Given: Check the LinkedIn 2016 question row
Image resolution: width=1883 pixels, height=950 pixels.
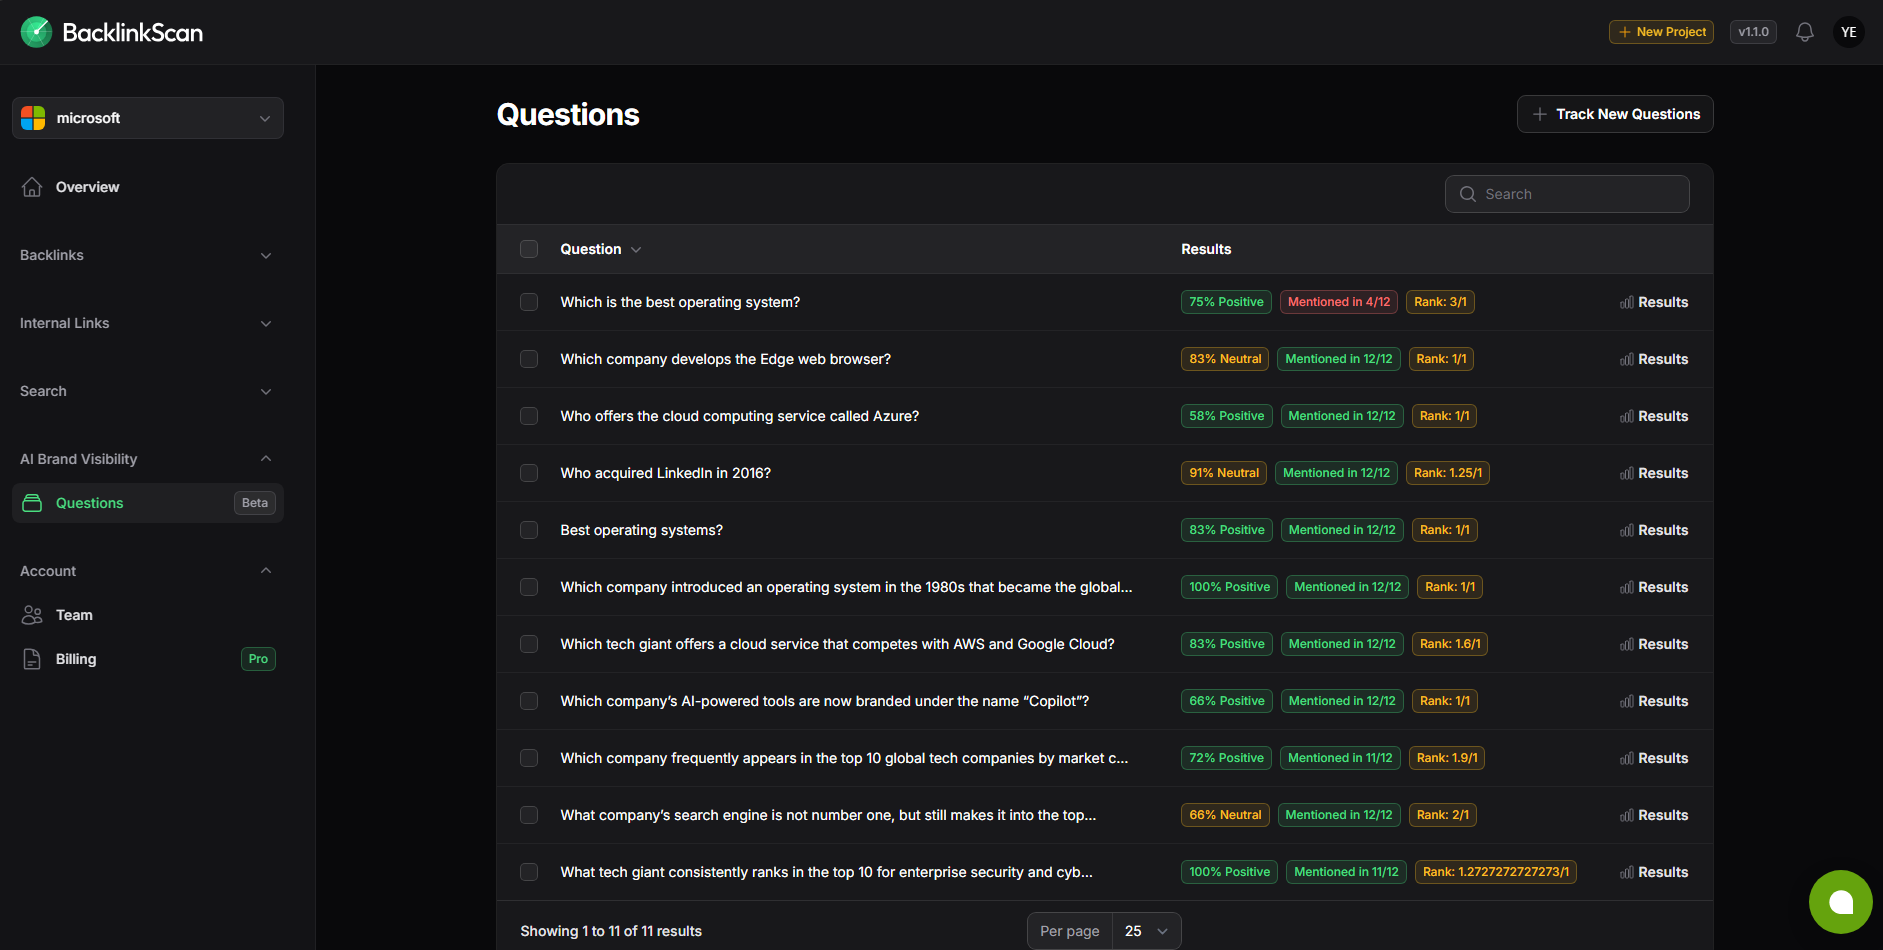Looking at the screenshot, I should click(529, 473).
